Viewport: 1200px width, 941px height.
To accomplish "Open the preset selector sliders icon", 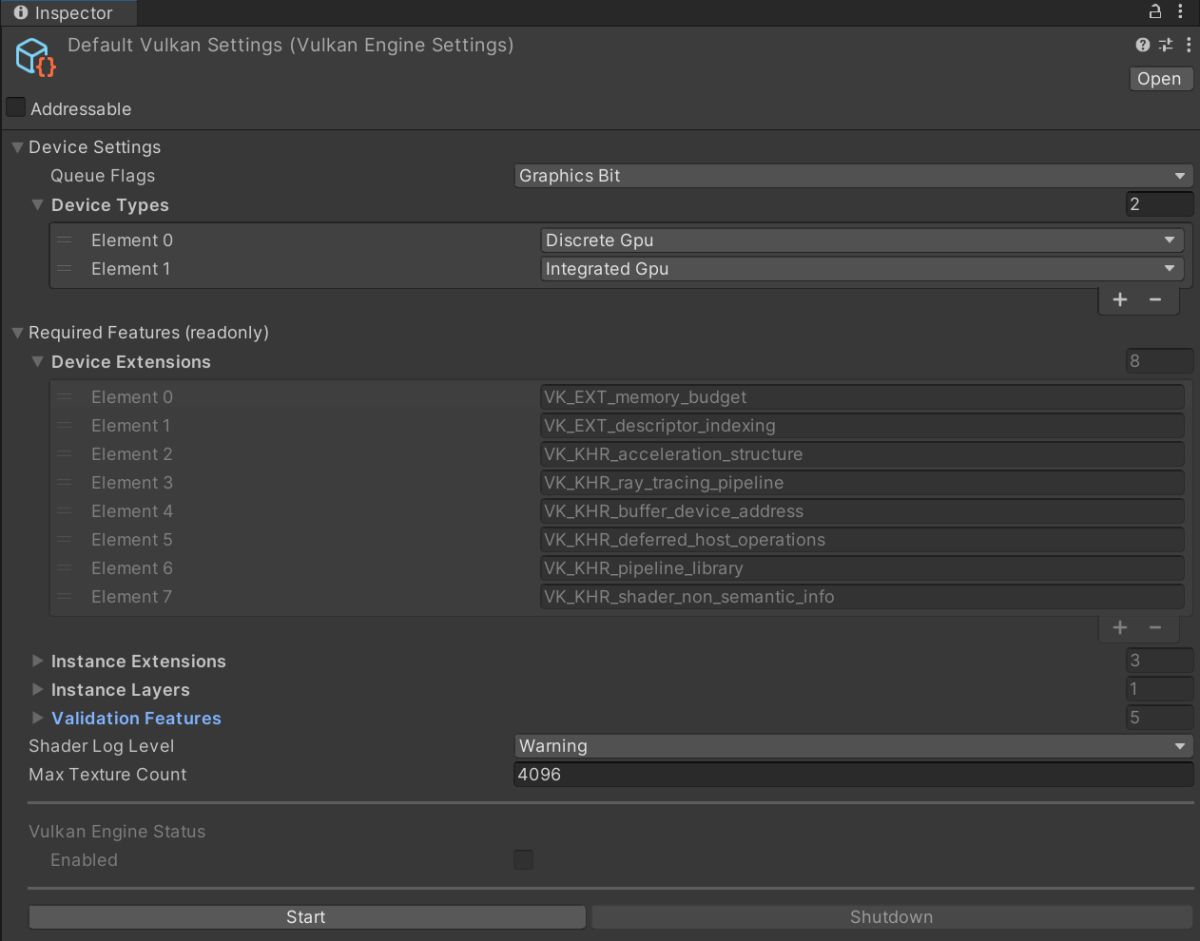I will click(x=1165, y=45).
